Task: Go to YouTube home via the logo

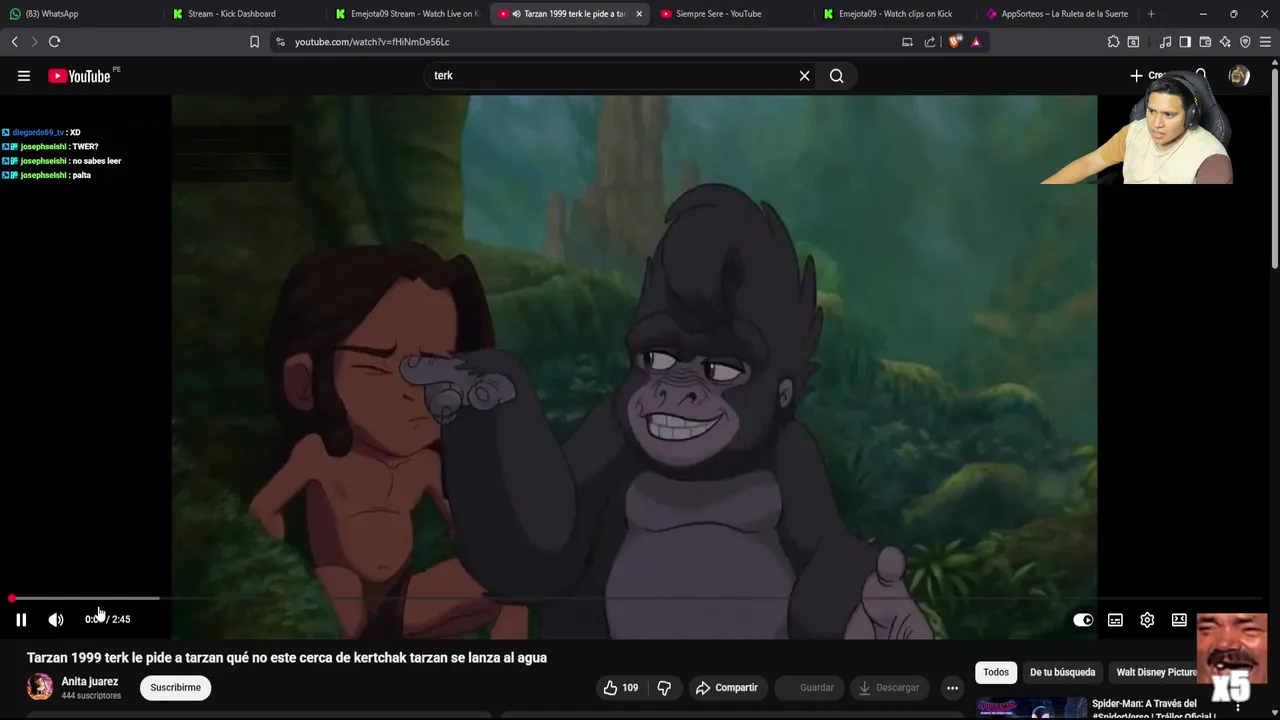Action: [79, 76]
